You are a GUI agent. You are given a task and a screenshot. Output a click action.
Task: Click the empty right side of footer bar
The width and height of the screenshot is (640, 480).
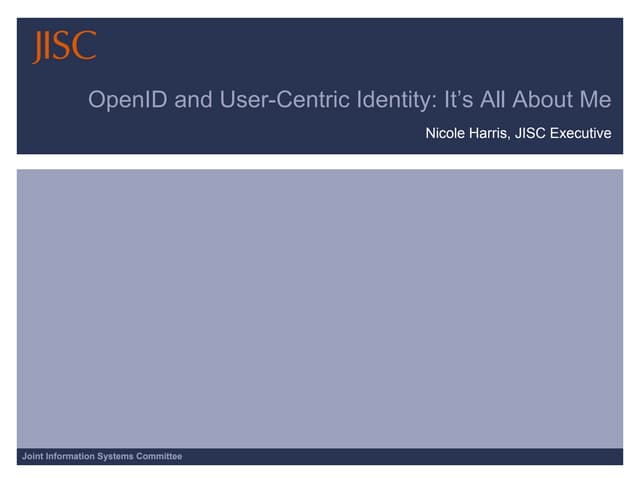(x=450, y=457)
